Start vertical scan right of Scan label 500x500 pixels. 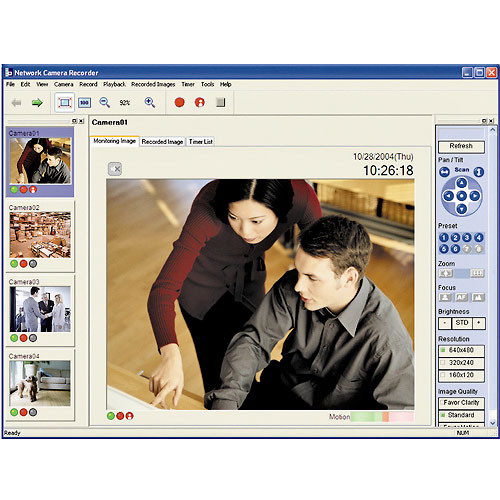pos(479,172)
